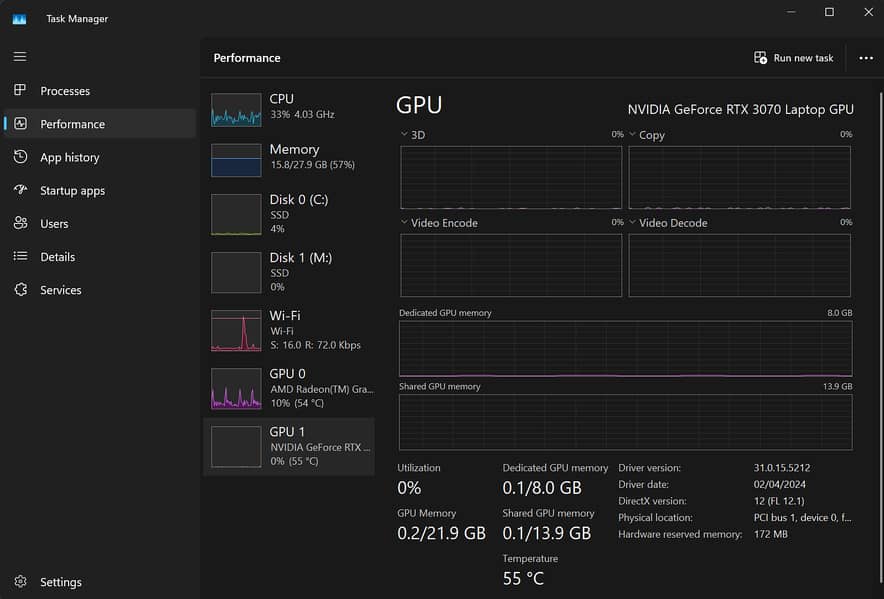Click the Users icon in sidebar
The height and width of the screenshot is (599, 884).
coord(20,223)
